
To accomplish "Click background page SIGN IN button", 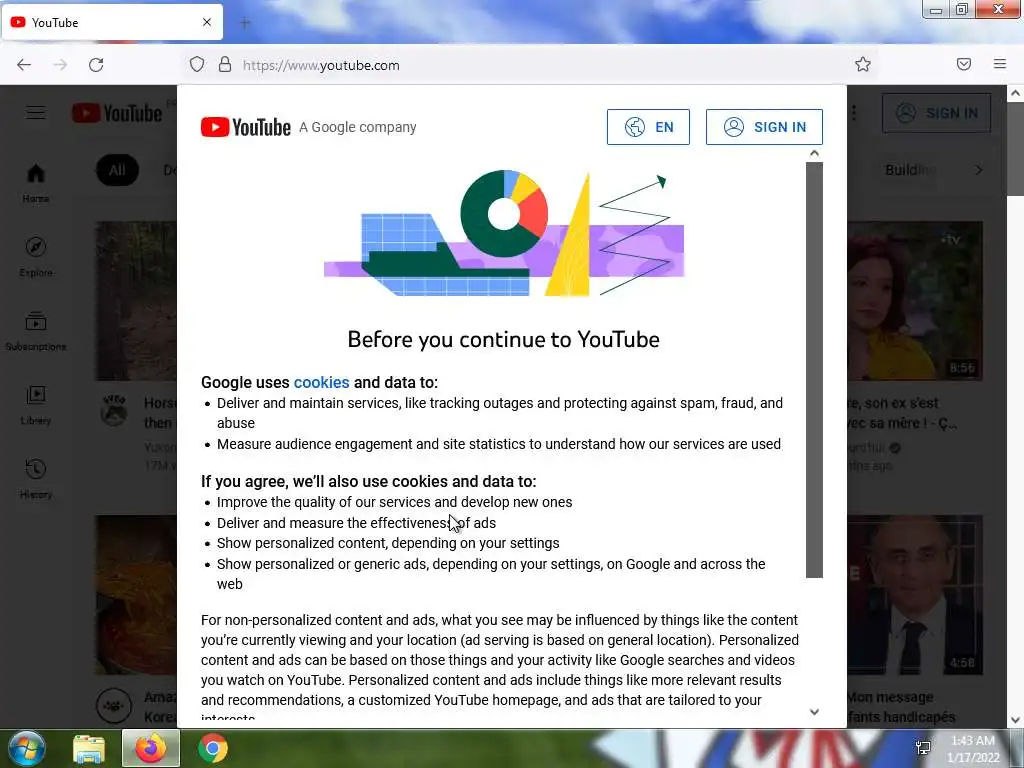I will [x=936, y=113].
